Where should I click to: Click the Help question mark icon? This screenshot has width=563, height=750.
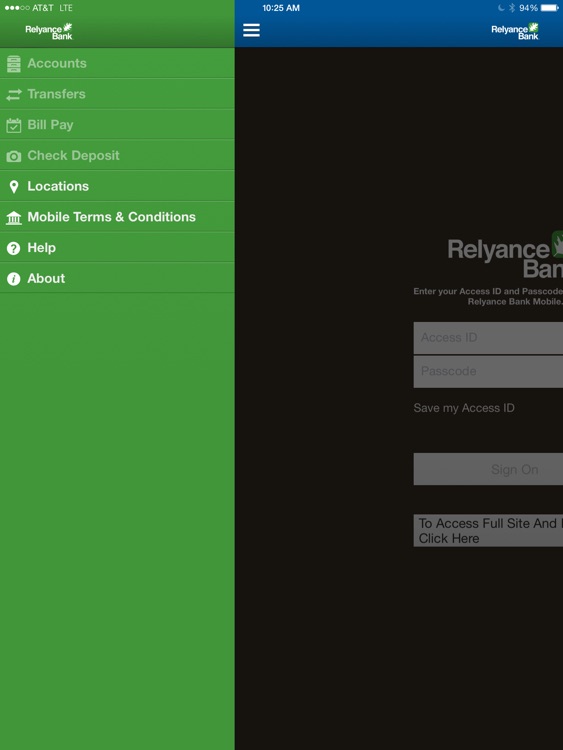[x=14, y=248]
